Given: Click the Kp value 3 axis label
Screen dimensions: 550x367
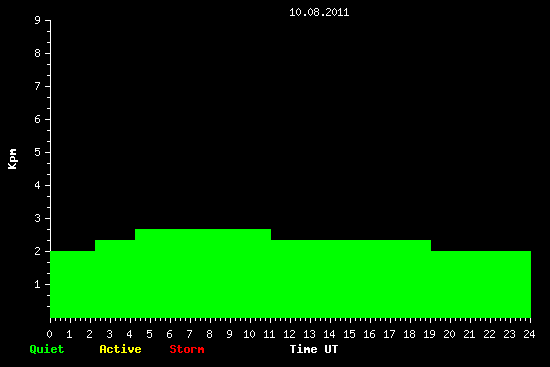Looking at the screenshot, I should pyautogui.click(x=38, y=218).
